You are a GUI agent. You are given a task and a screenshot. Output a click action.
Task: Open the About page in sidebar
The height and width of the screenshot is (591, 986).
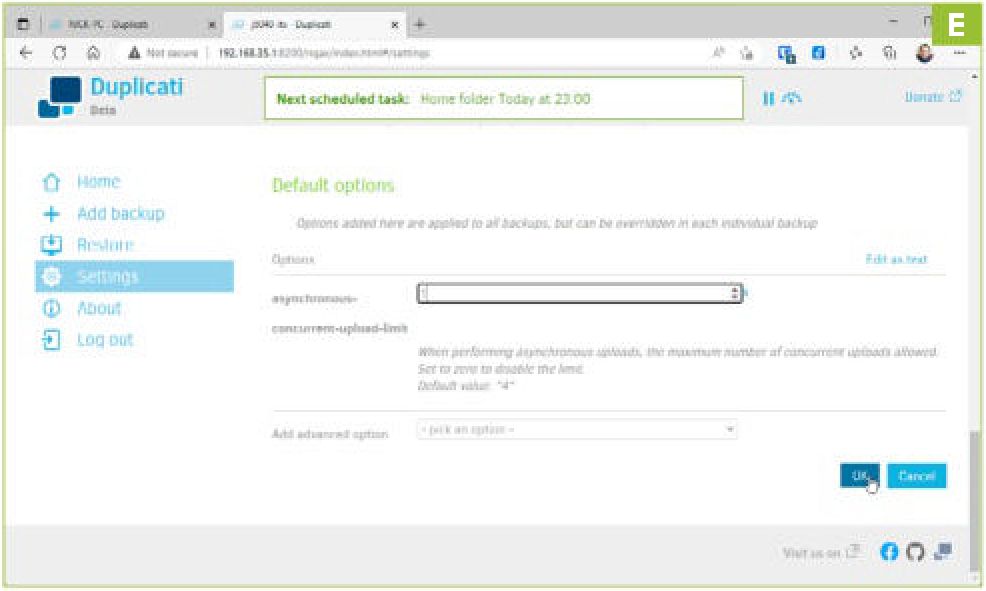tap(99, 308)
